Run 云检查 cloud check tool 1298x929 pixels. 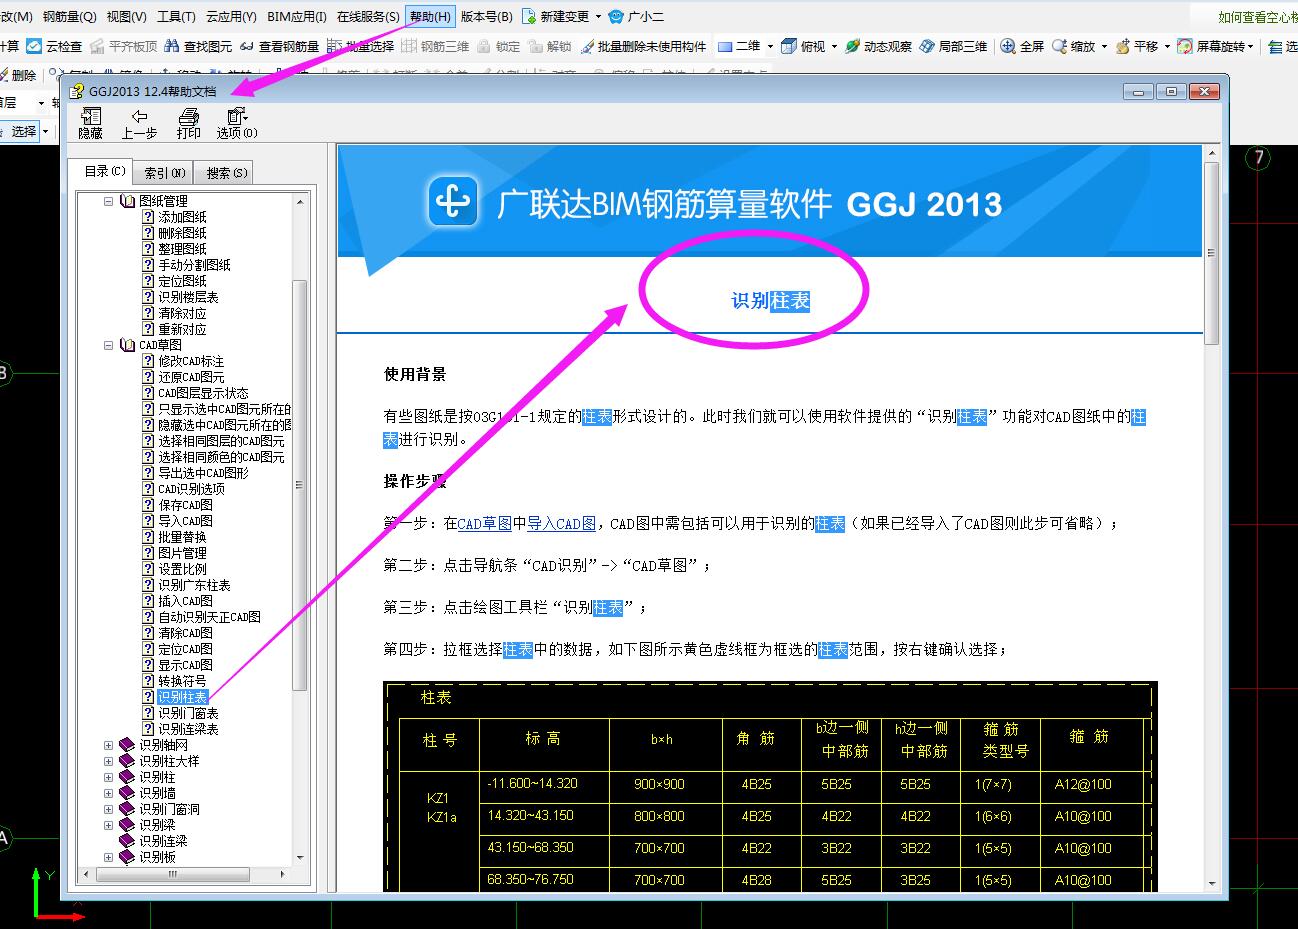54,46
